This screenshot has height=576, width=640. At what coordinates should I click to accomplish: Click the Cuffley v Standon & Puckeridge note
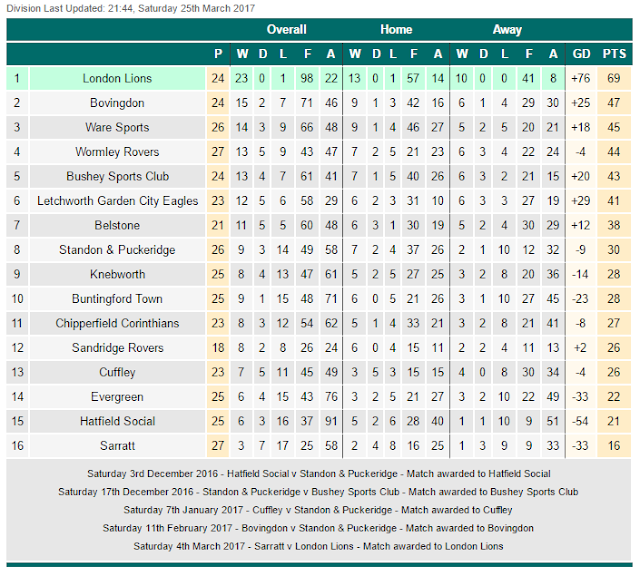[319, 510]
